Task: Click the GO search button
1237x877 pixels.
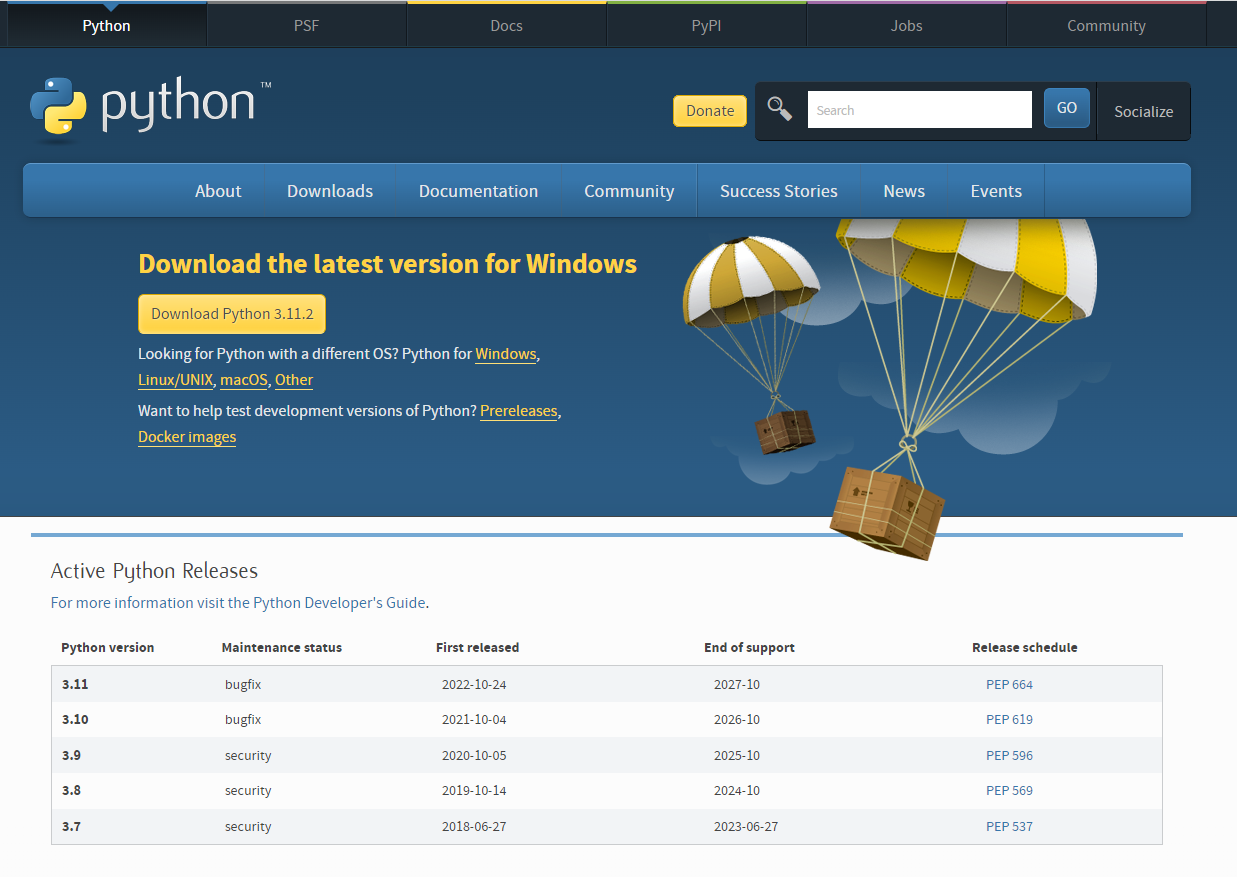Action: (1067, 108)
